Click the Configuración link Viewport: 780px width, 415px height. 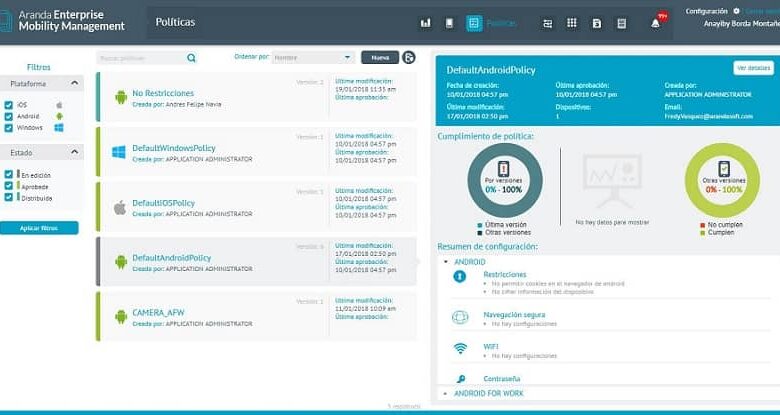point(706,11)
